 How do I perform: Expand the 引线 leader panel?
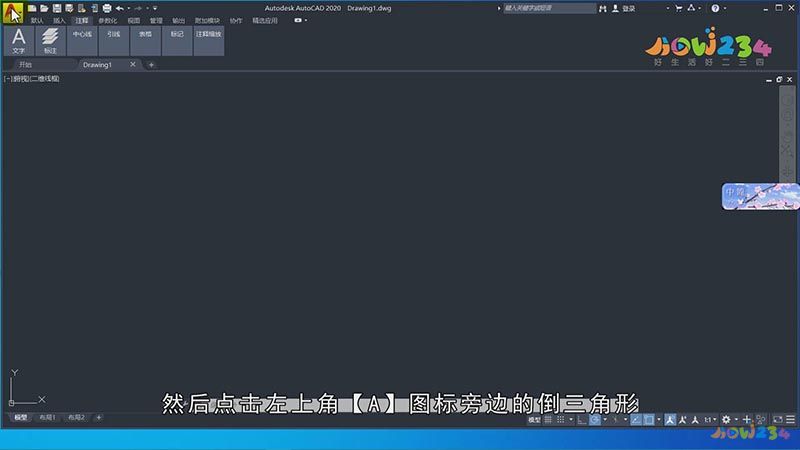[113, 40]
